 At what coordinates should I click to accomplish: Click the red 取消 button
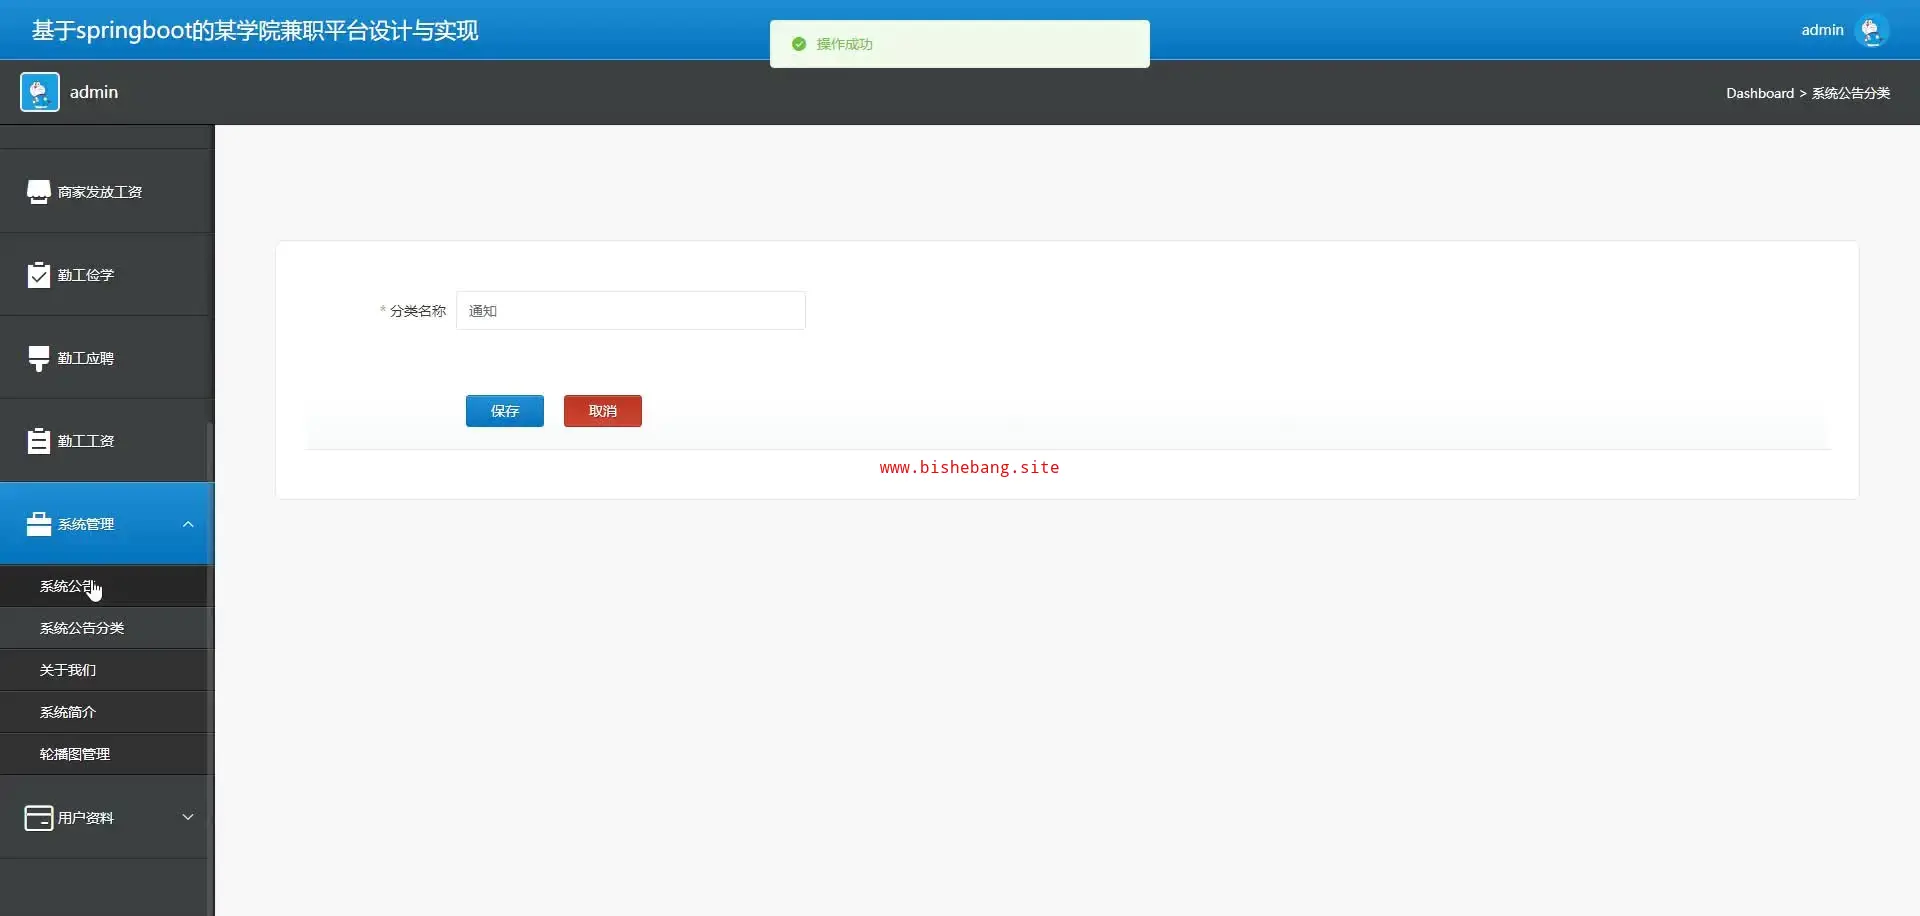click(603, 411)
